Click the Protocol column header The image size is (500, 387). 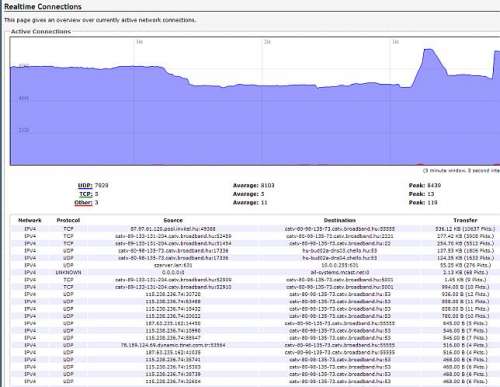point(68,220)
